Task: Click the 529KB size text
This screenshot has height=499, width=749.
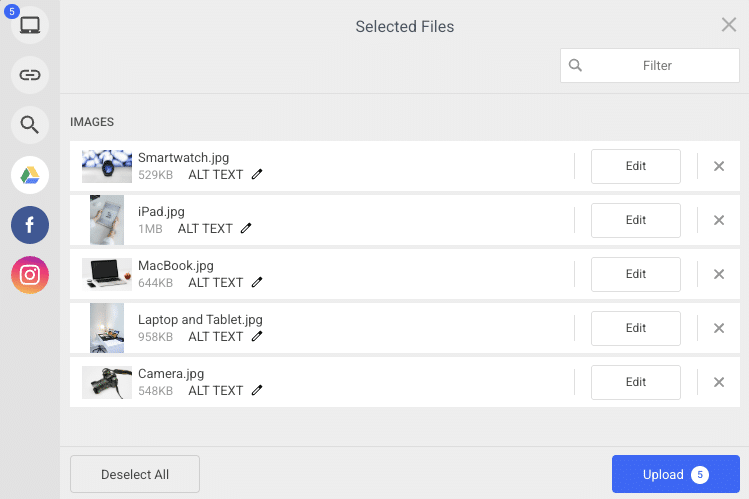Action: click(155, 175)
